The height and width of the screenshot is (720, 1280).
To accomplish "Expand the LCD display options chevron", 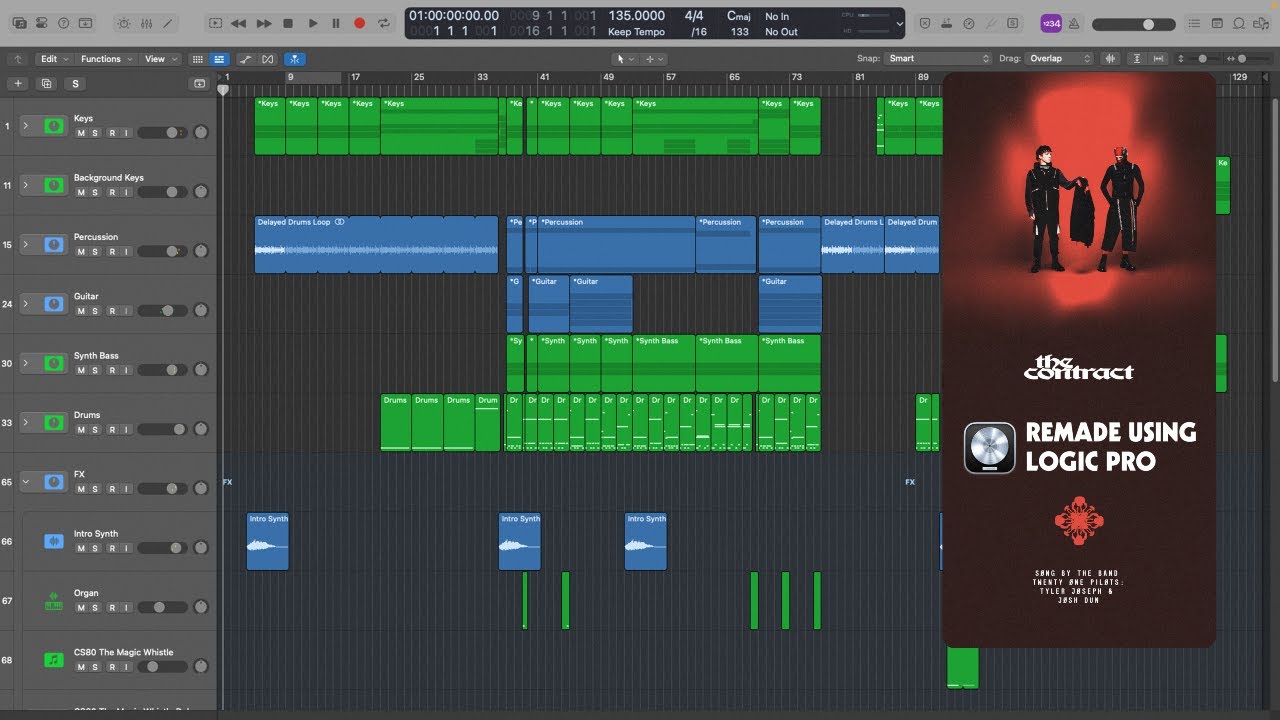I will click(900, 23).
